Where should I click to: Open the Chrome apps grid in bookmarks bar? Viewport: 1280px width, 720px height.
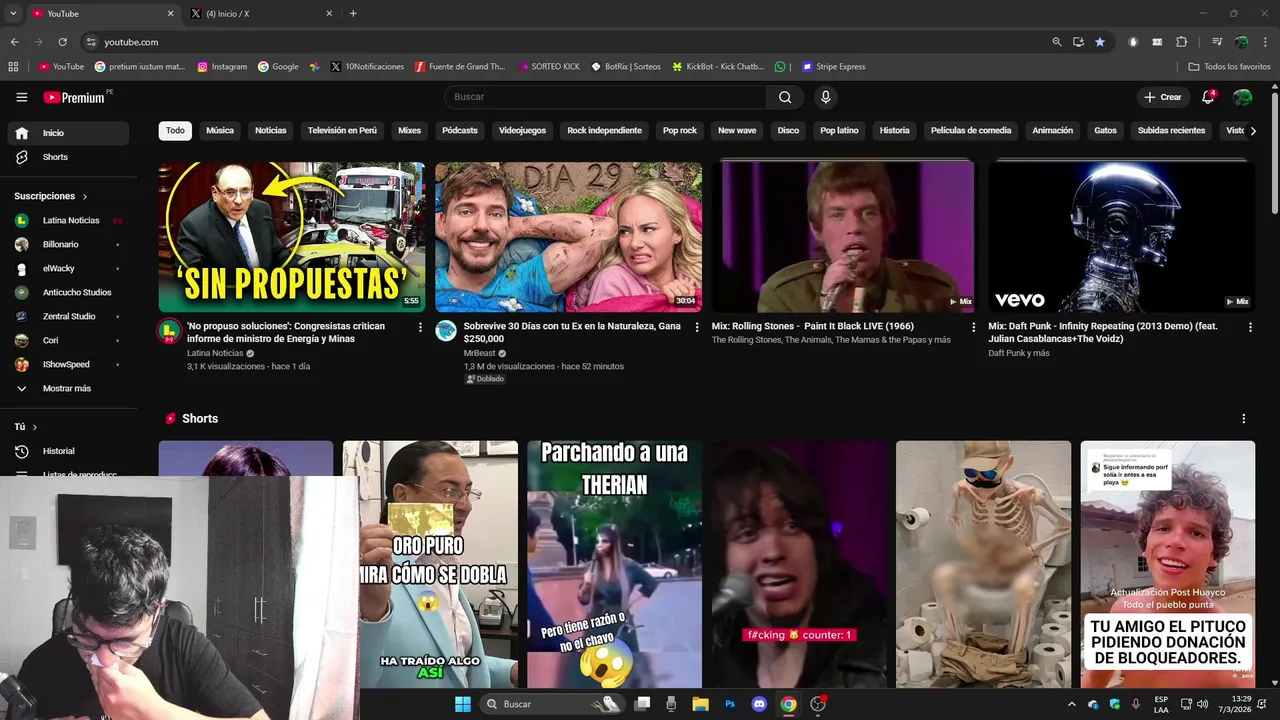click(13, 67)
